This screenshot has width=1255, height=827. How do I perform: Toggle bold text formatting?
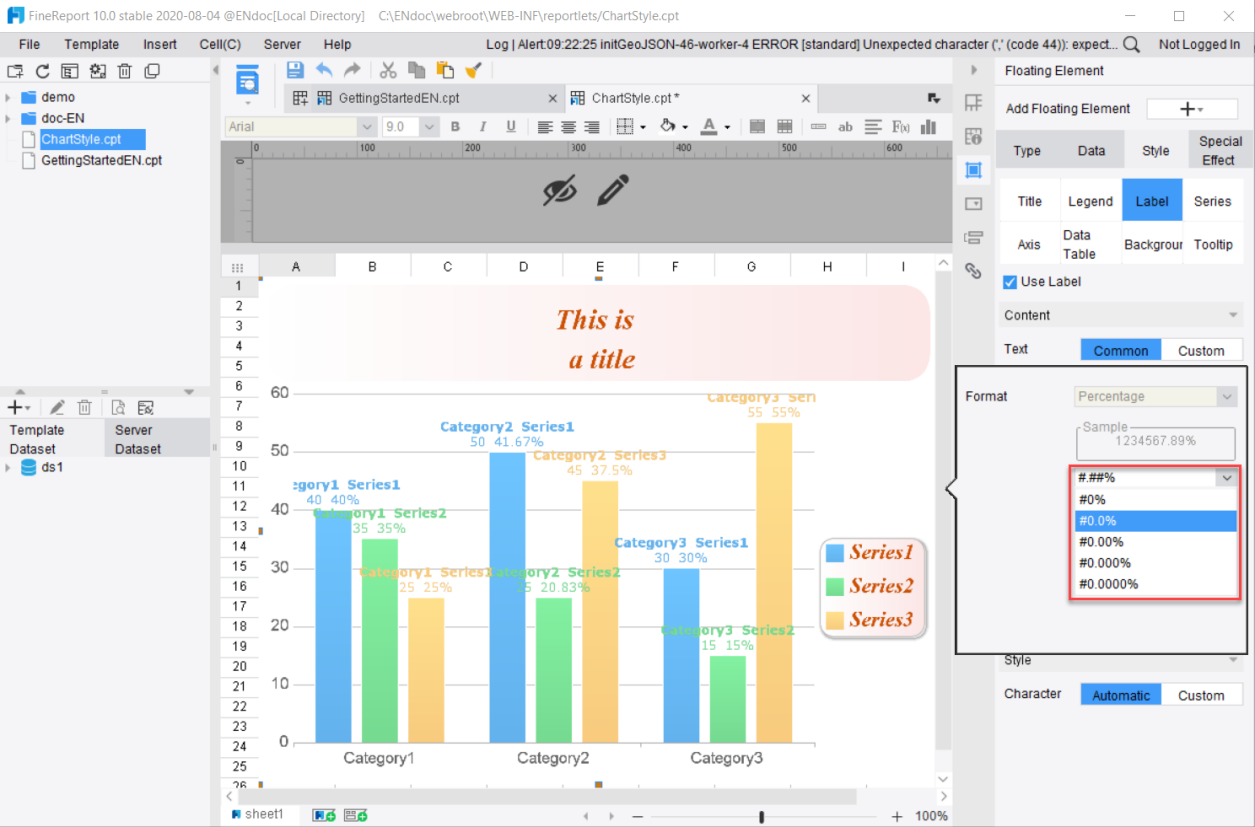(455, 127)
